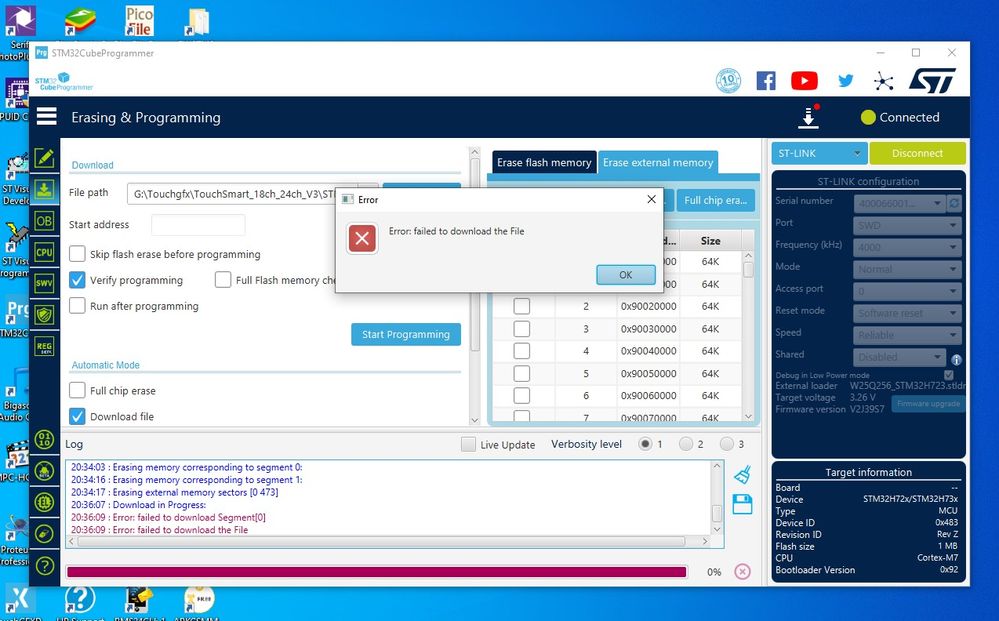999x621 pixels.
Task: Select verbosity level 3
Action: pos(726,444)
